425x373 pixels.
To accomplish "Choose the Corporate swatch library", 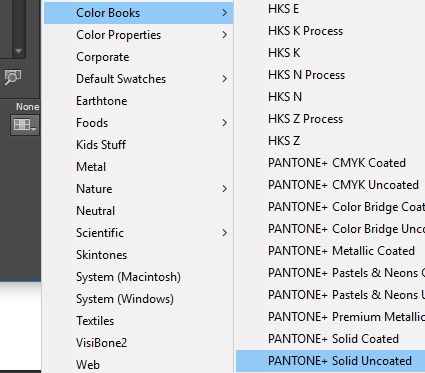I will [x=138, y=57].
